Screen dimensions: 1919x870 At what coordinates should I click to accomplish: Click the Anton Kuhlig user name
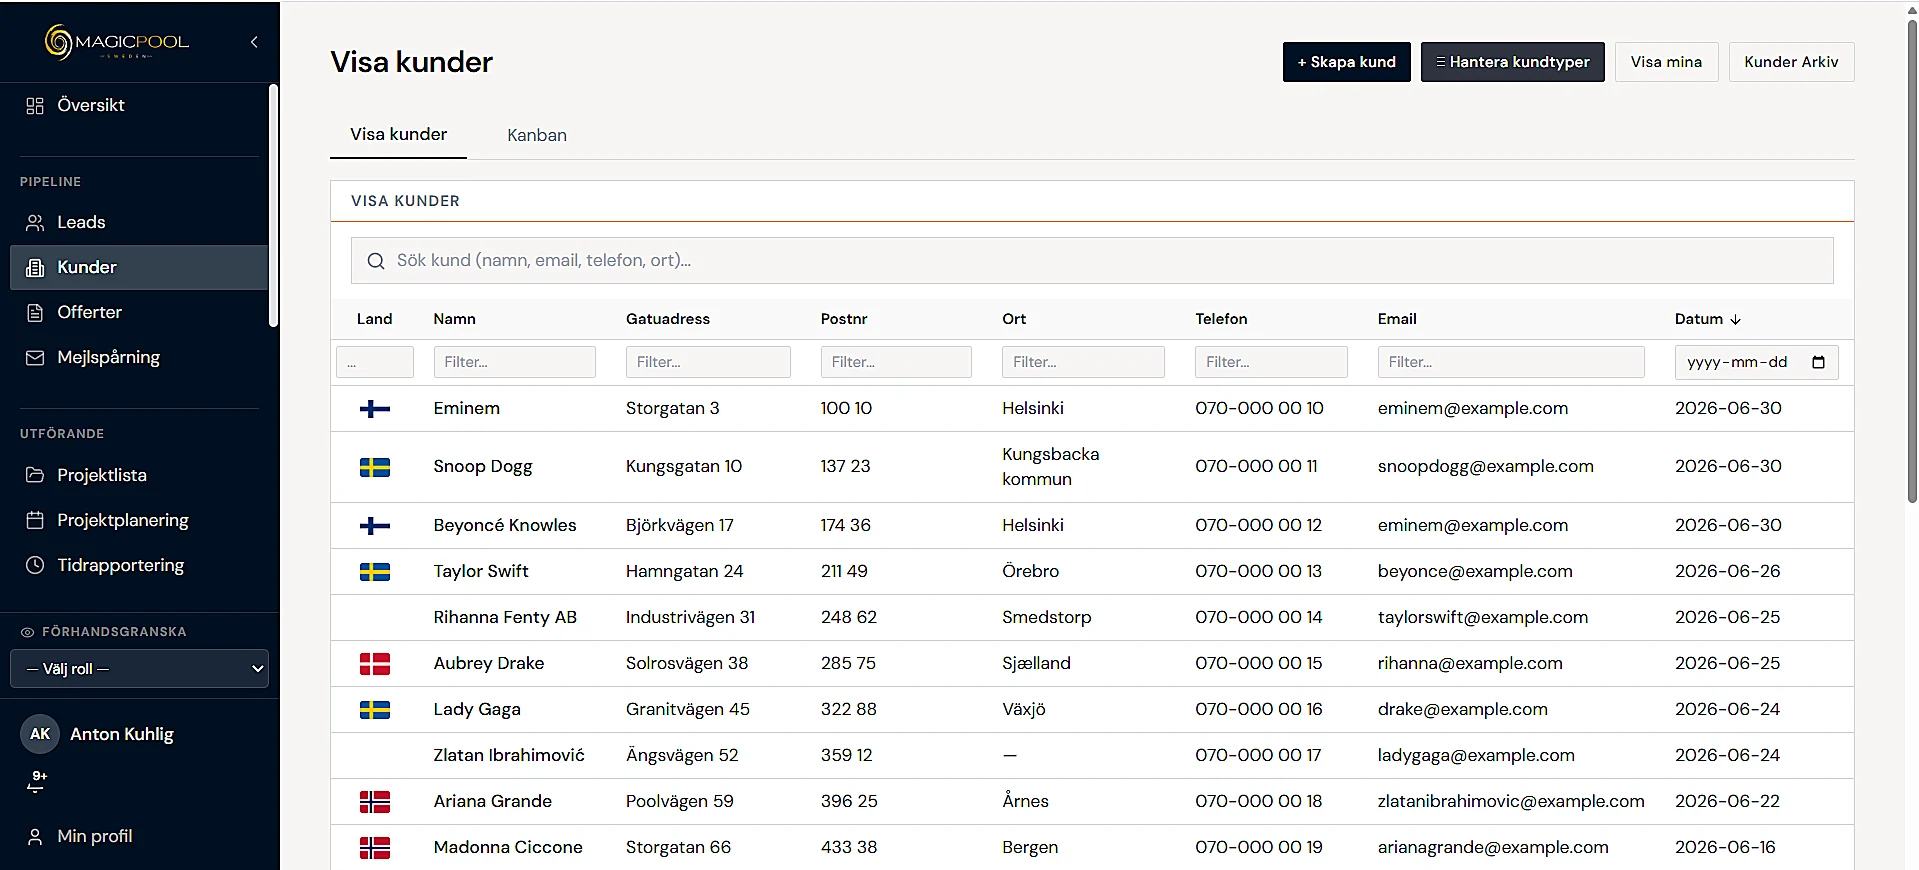[x=122, y=734]
